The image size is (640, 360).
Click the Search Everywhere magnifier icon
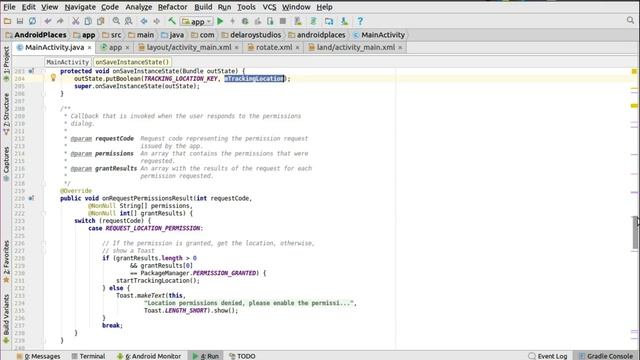[630, 20]
